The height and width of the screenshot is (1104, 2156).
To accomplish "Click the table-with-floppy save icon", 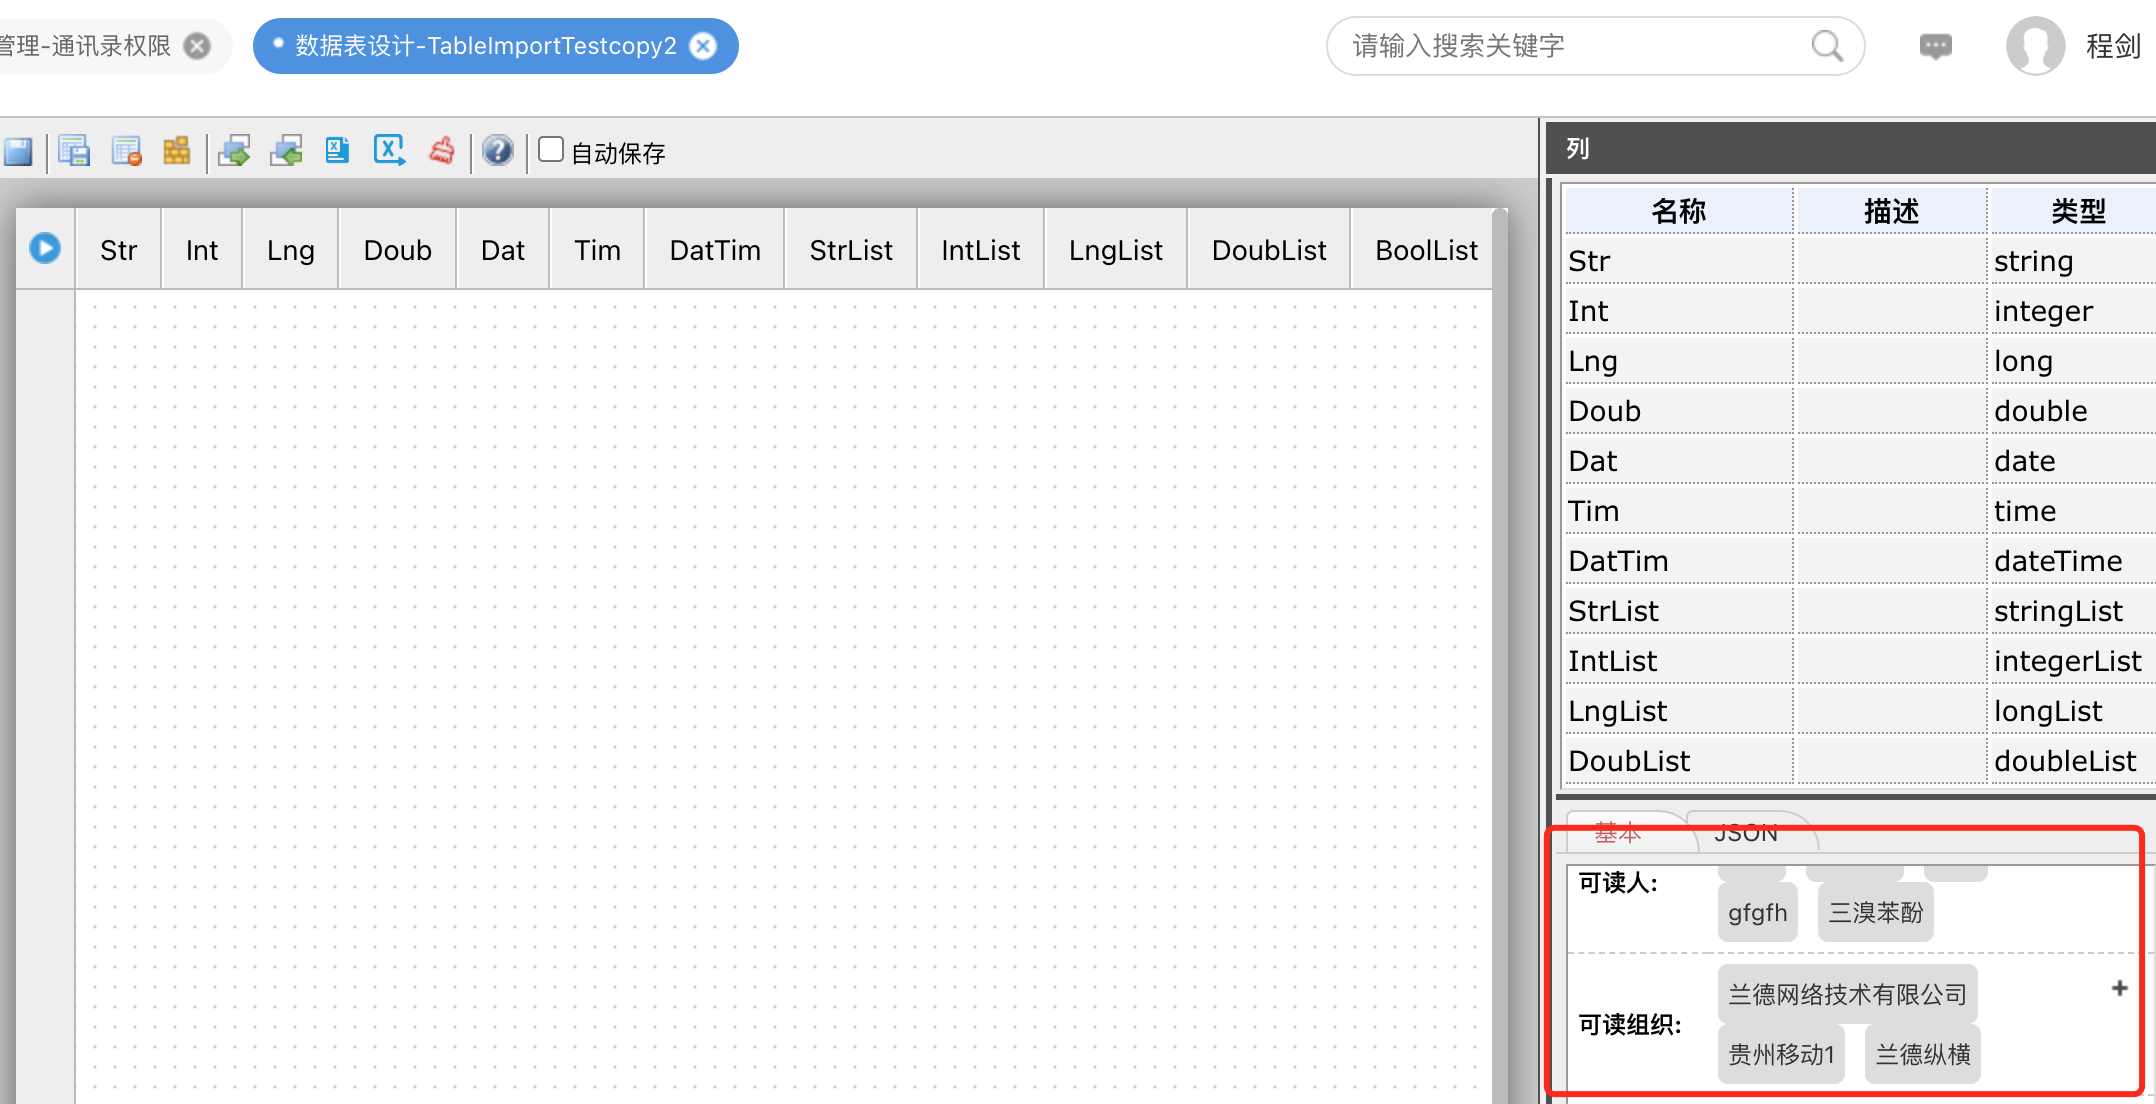I will [74, 151].
